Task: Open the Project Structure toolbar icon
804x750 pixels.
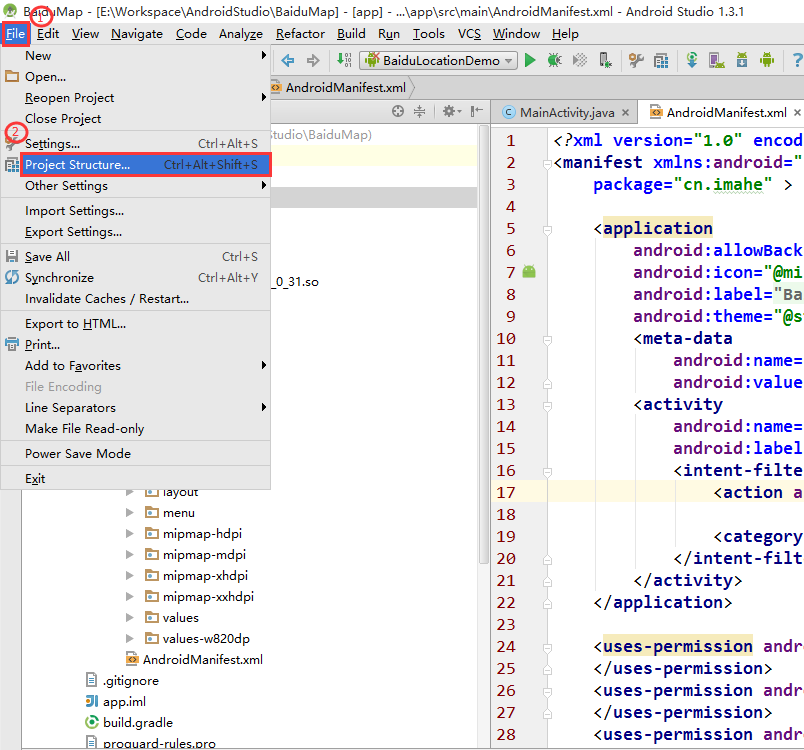Action: [x=661, y=60]
